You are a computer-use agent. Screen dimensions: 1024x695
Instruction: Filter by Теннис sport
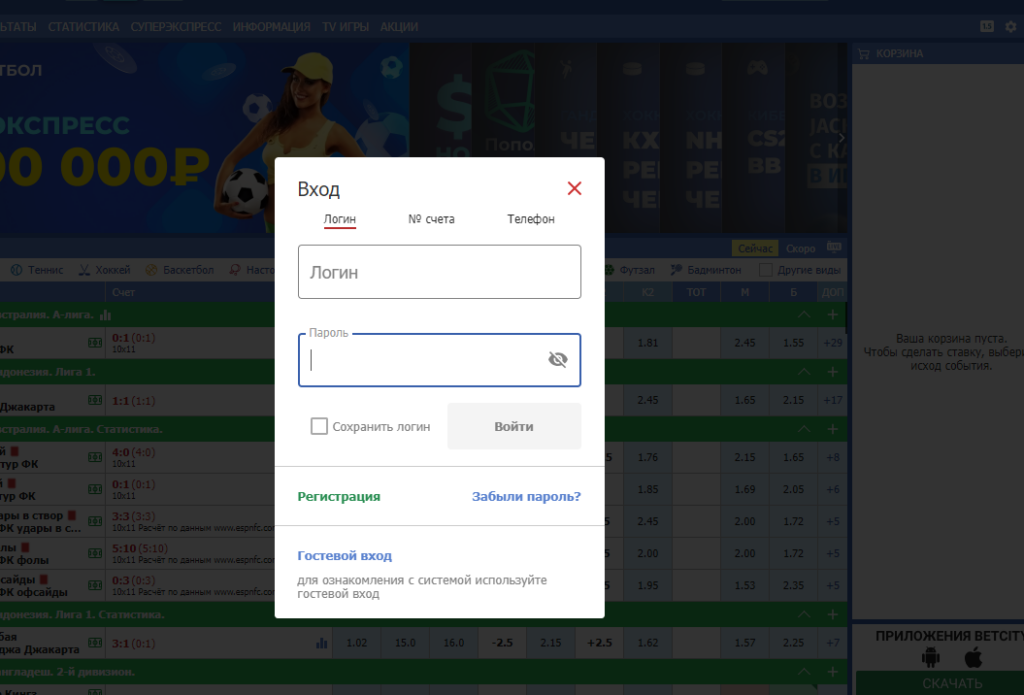37,270
